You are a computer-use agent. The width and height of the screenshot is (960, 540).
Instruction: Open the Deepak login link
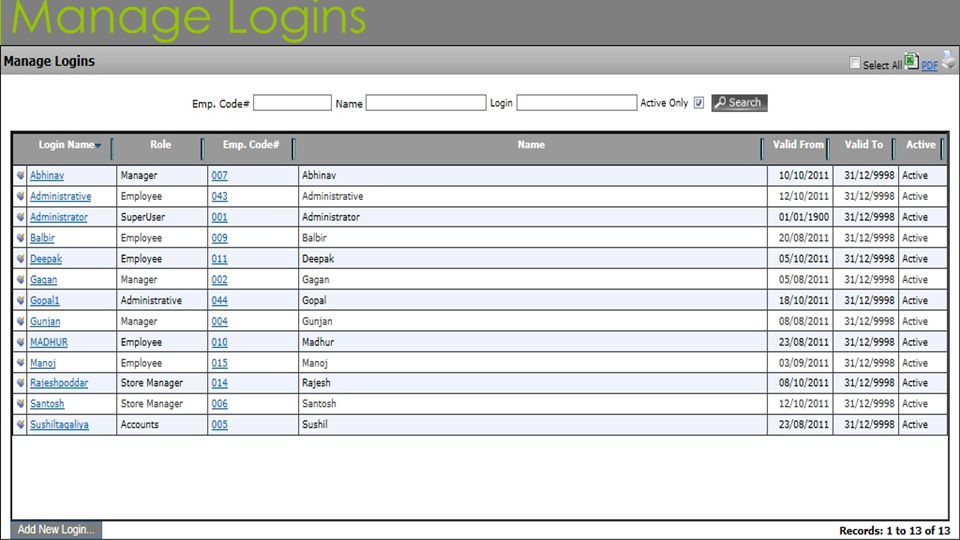pyautogui.click(x=46, y=259)
